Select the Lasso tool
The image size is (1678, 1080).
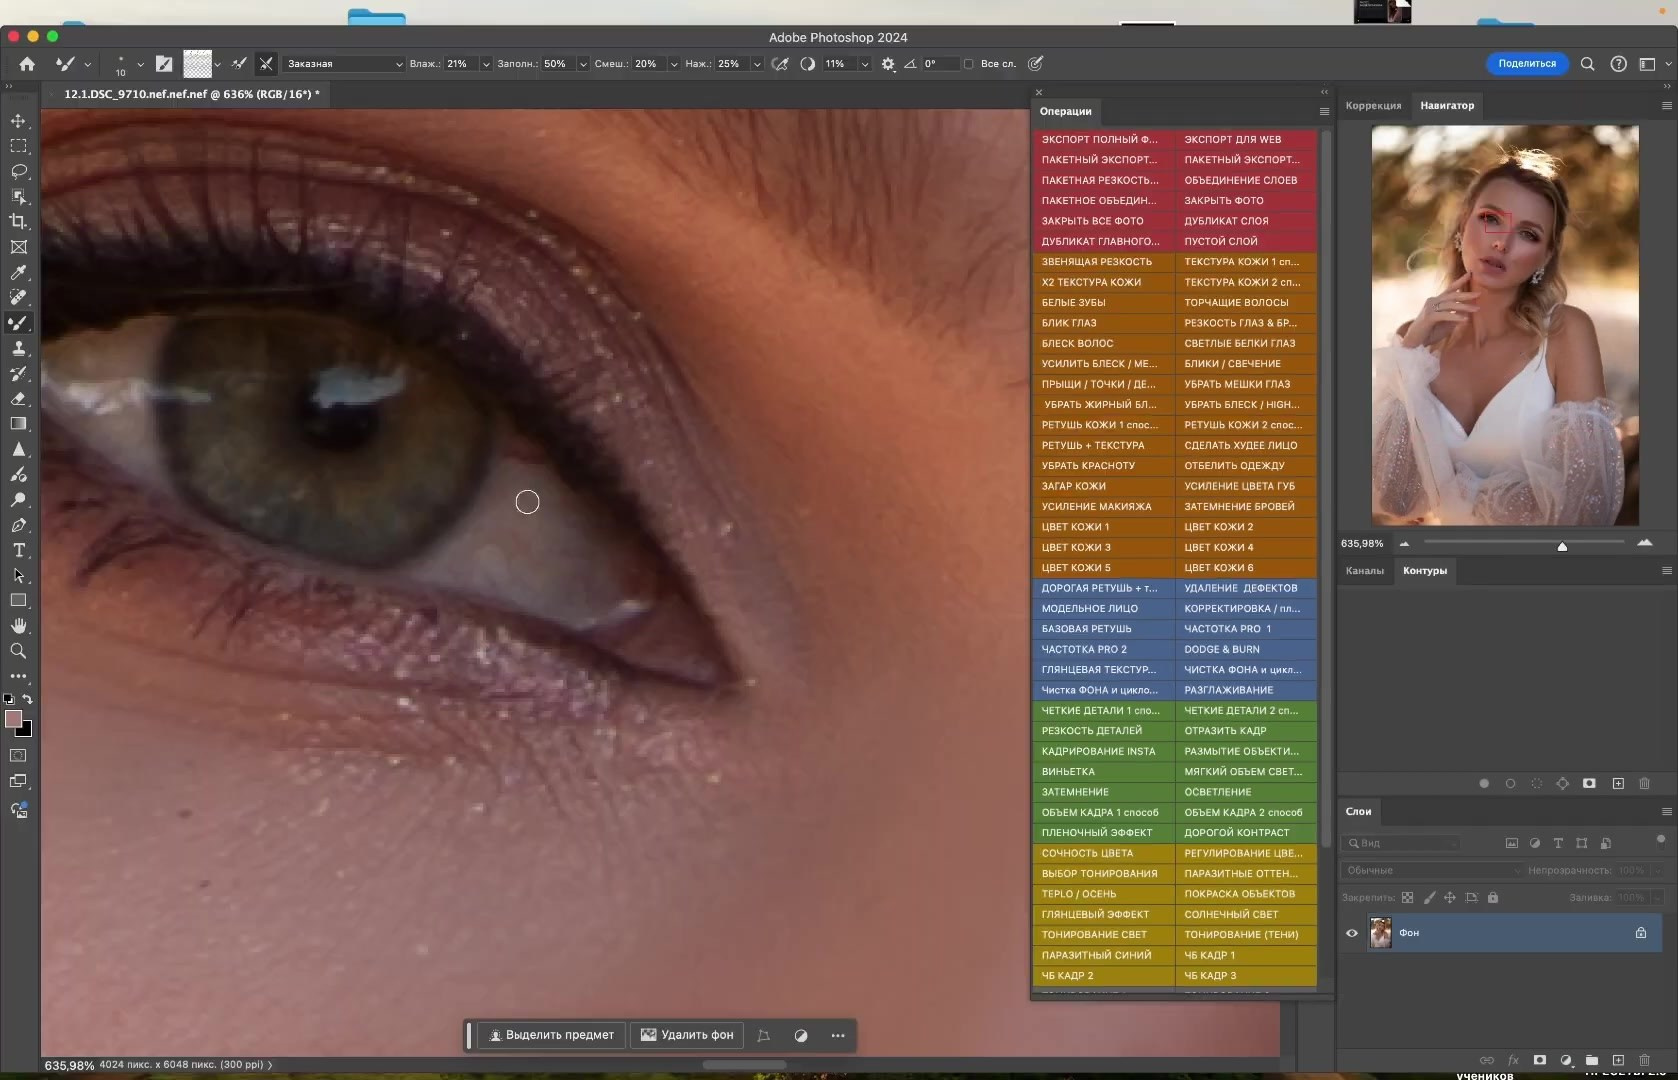coord(18,171)
